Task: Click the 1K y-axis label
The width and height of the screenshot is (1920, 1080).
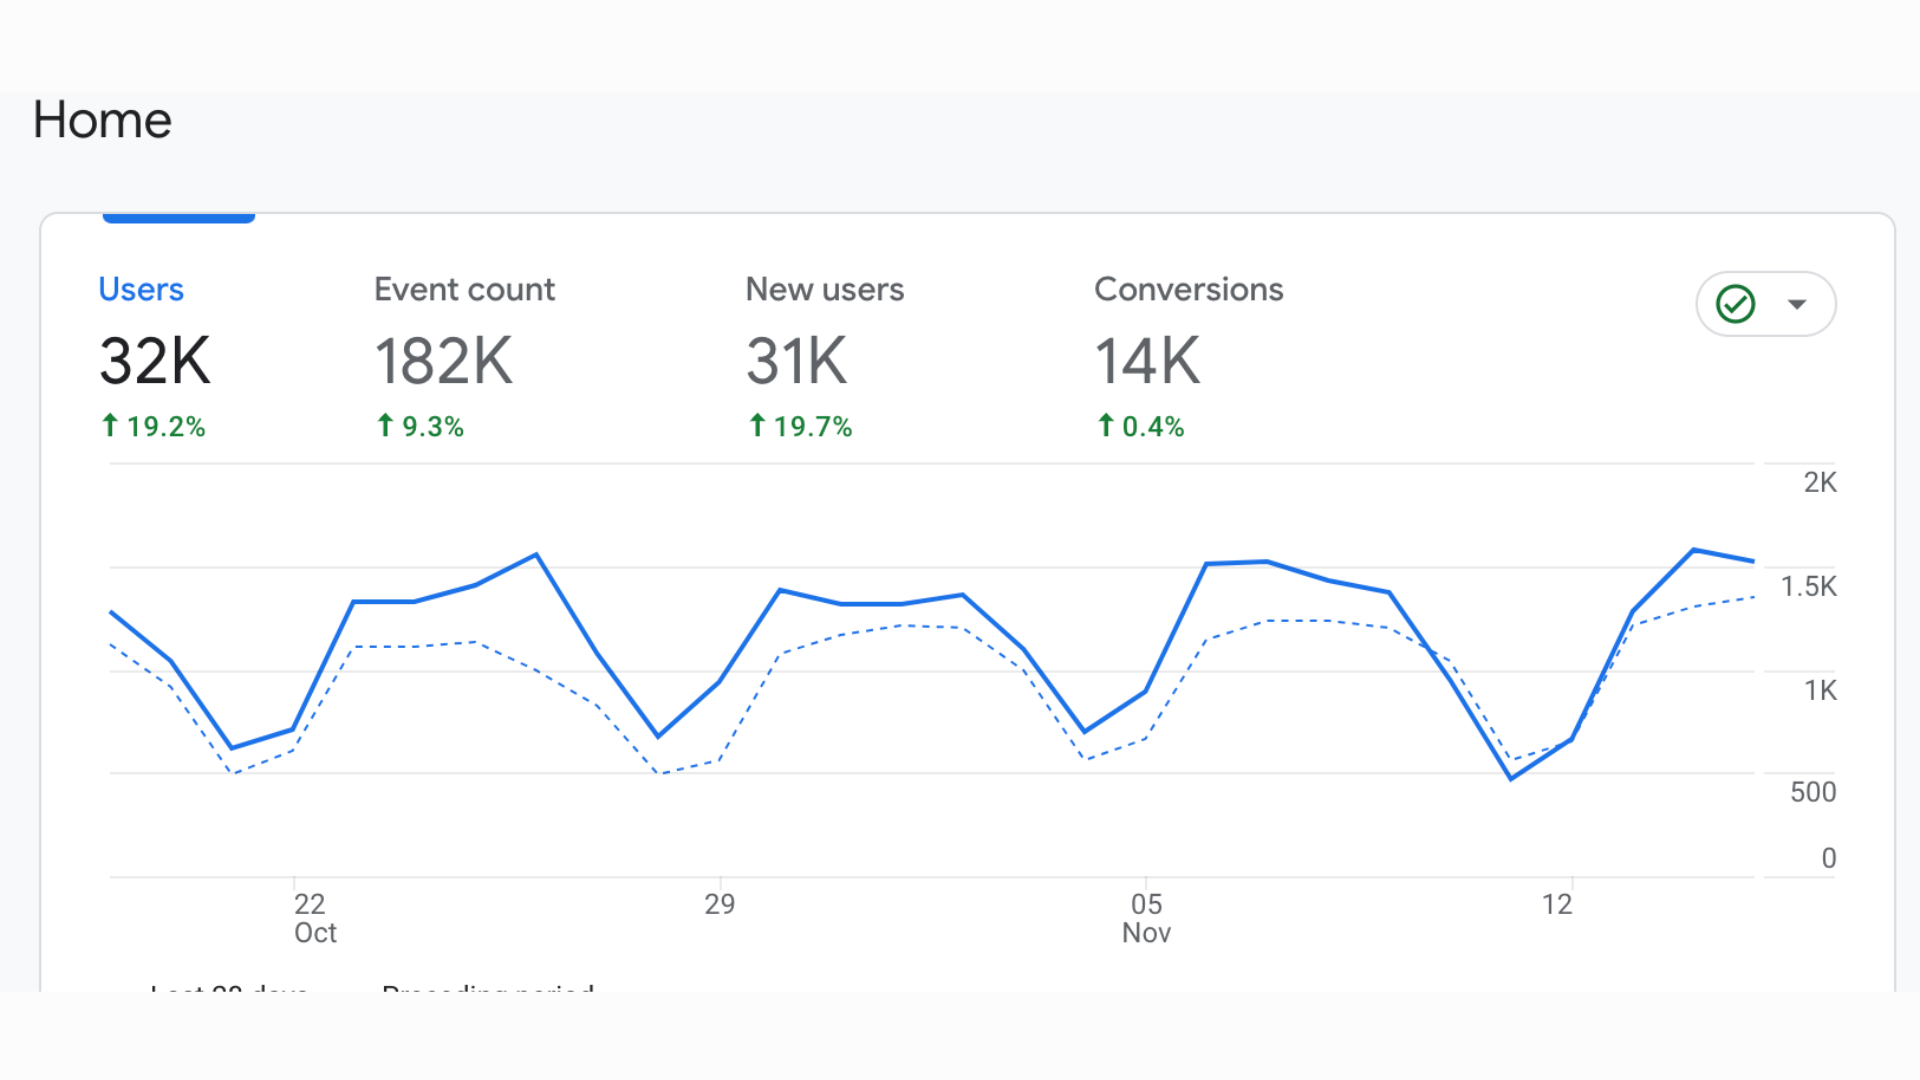Action: coord(1820,690)
